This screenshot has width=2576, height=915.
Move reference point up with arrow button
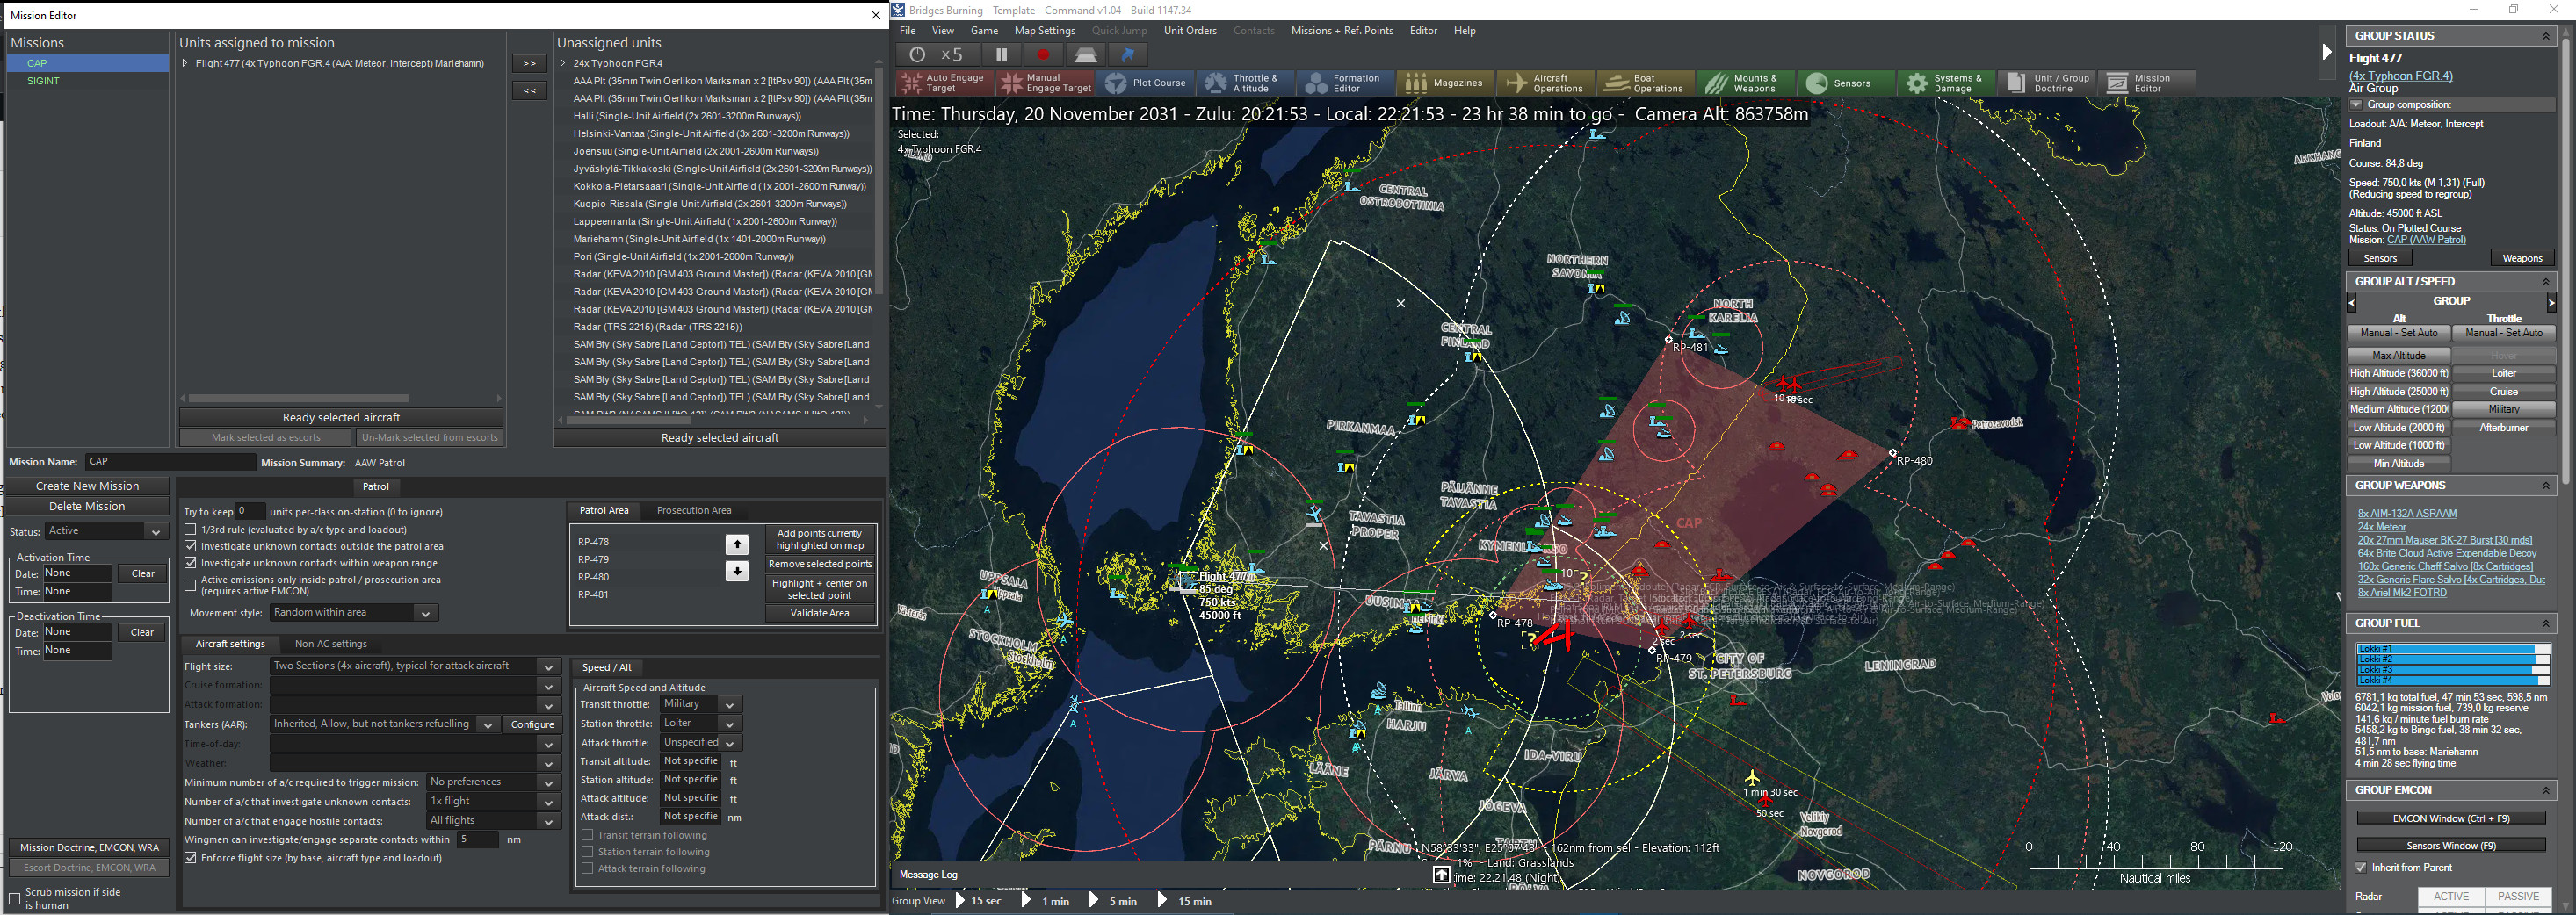coord(737,544)
